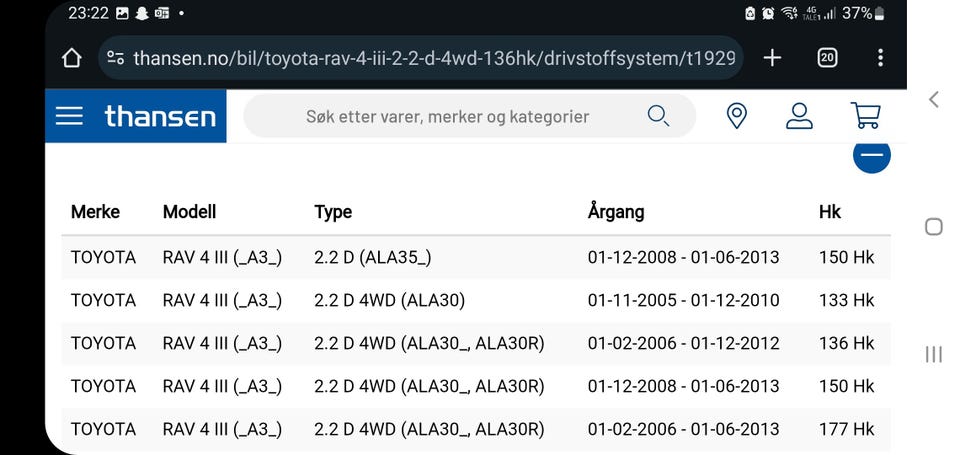Tap the thansen logo
Image resolution: width=960 pixels, height=455 pixels.
click(160, 116)
